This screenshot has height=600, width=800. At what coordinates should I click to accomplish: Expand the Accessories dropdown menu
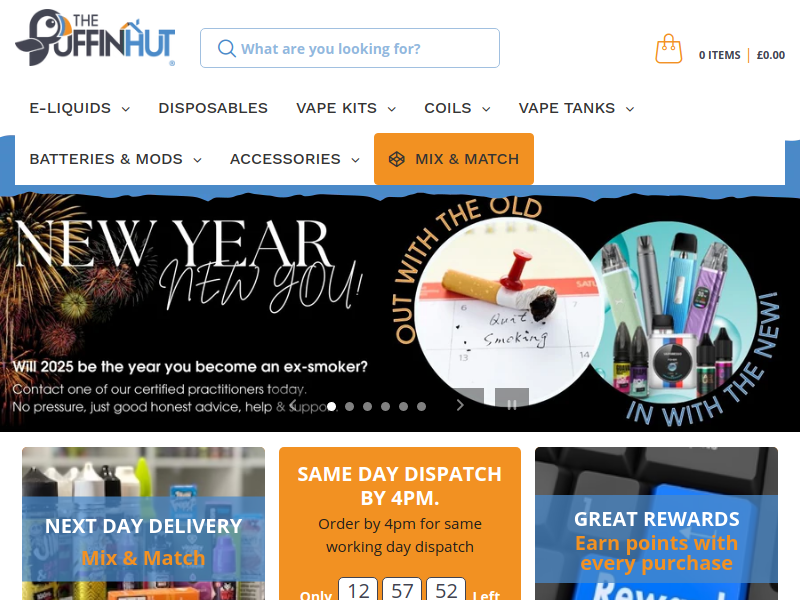click(x=295, y=159)
